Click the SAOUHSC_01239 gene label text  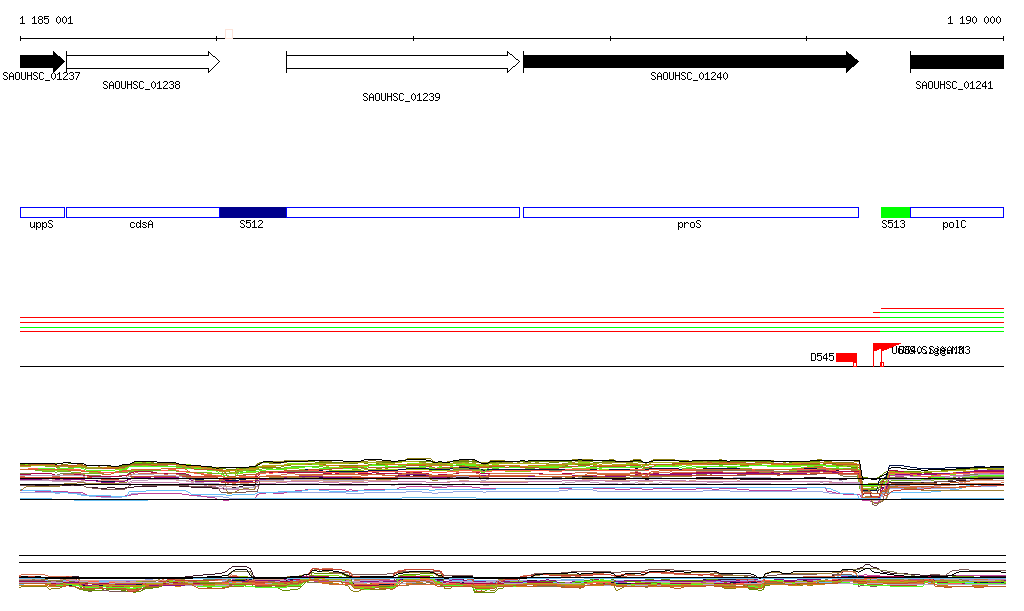point(402,98)
